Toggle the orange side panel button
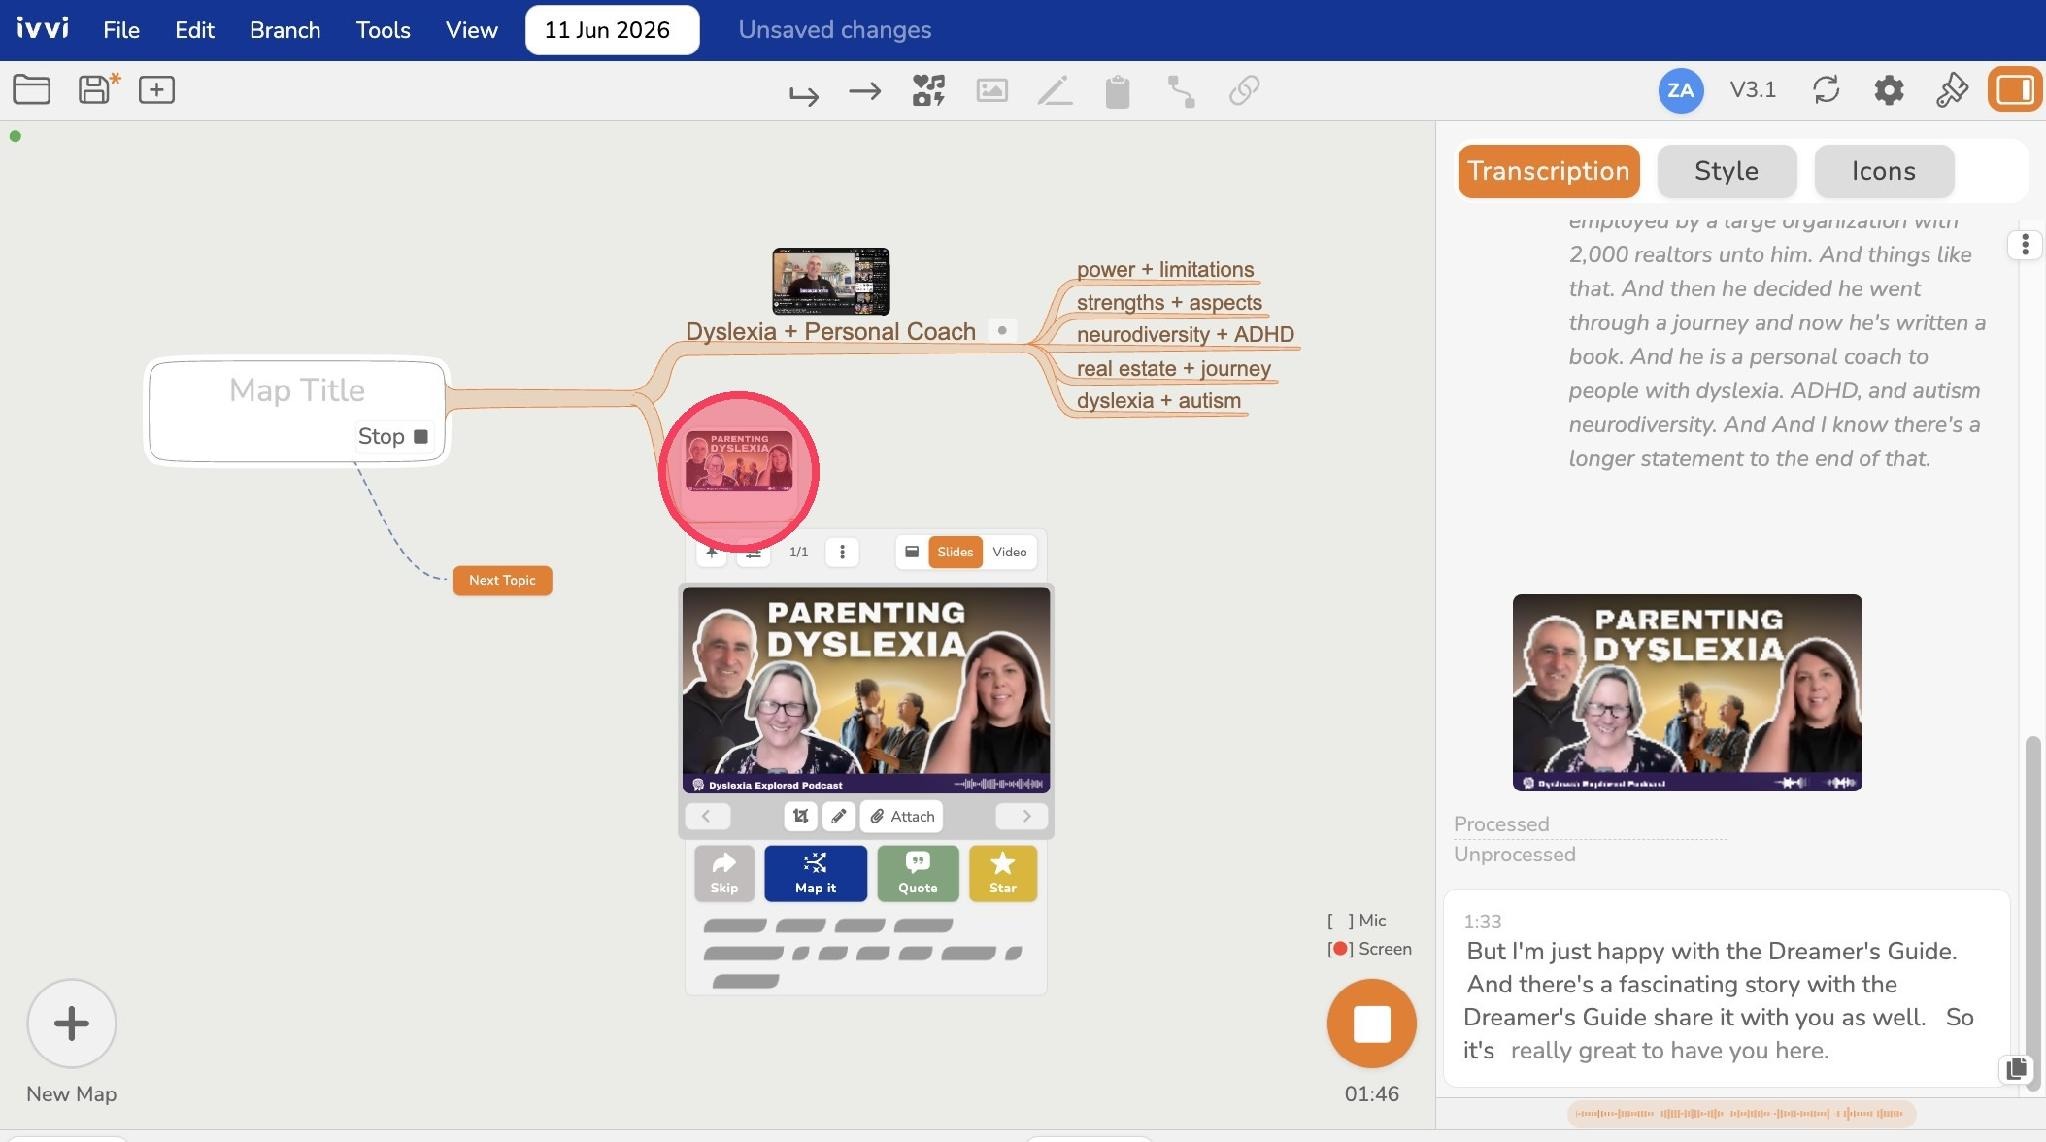Image resolution: width=2046 pixels, height=1142 pixels. pos(2014,90)
